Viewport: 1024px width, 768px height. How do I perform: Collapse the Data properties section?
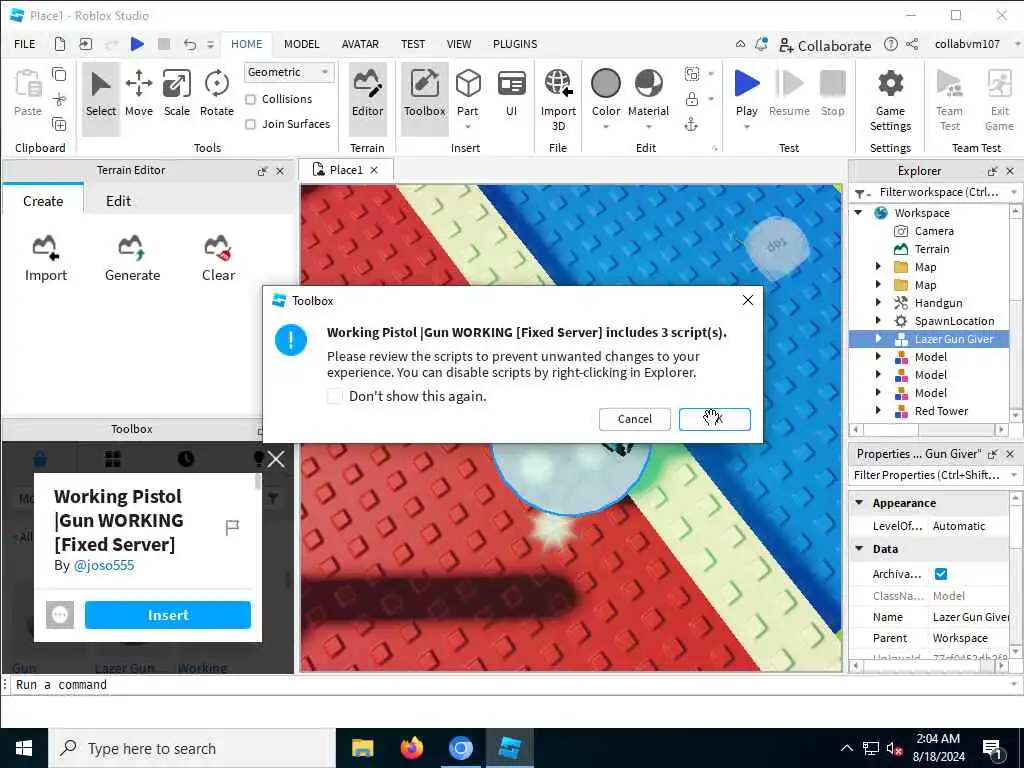(859, 549)
